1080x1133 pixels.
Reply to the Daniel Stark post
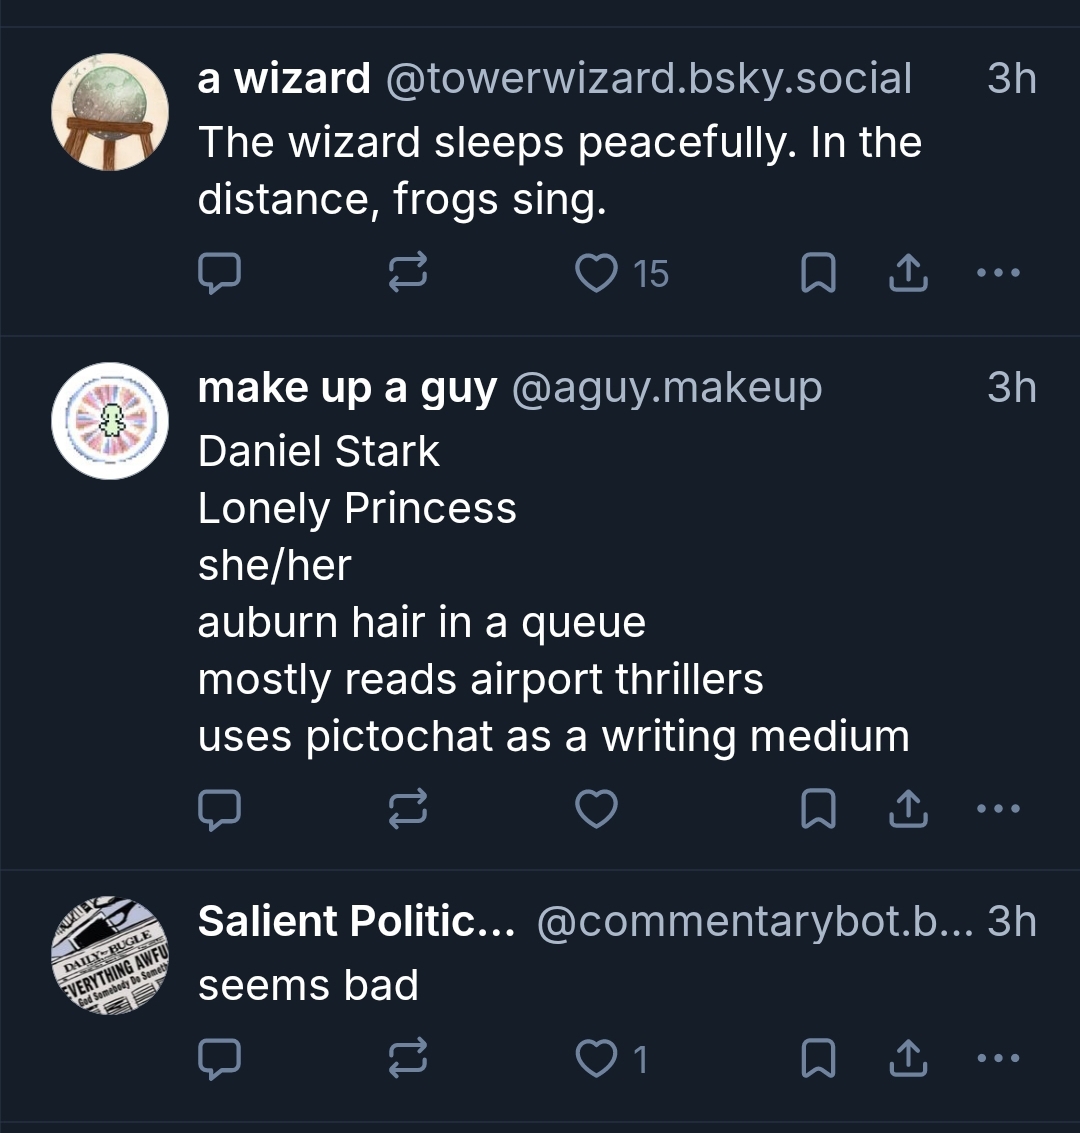pyautogui.click(x=218, y=809)
